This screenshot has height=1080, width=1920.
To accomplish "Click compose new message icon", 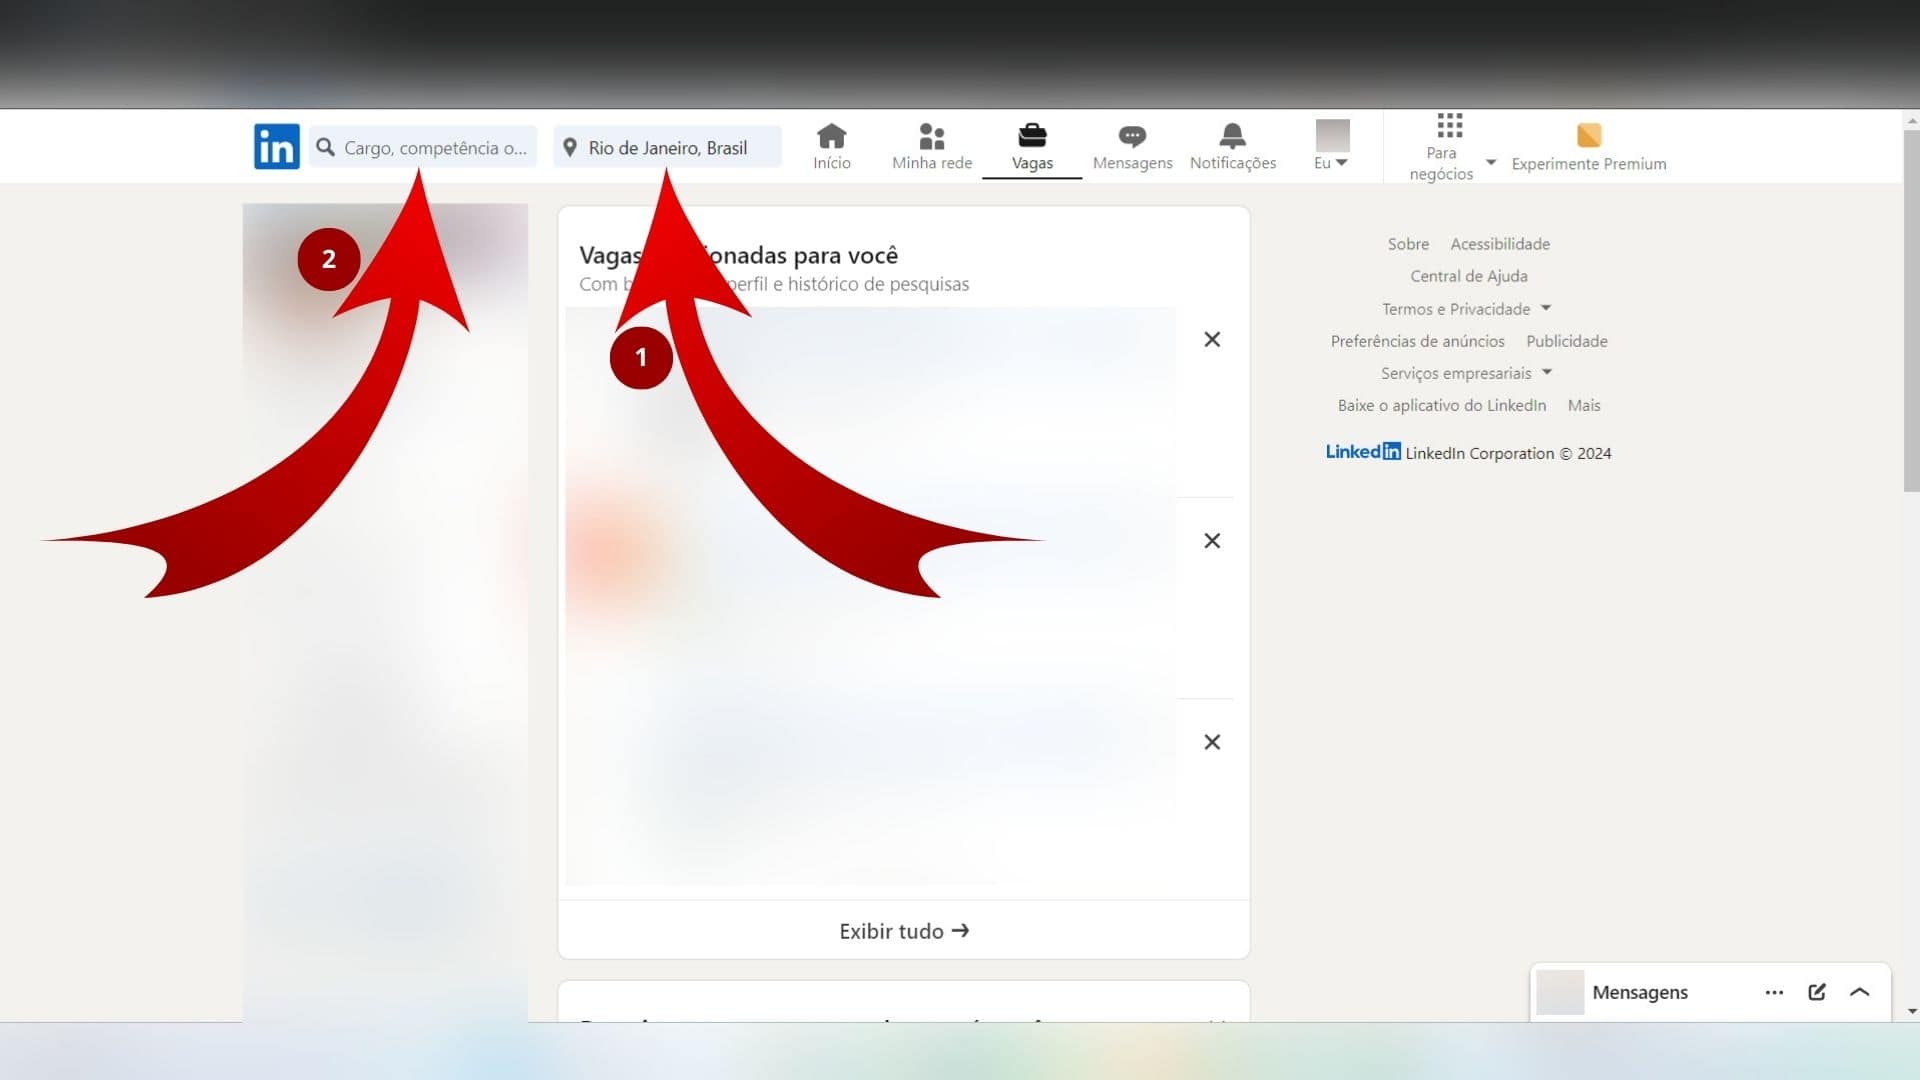I will (x=1817, y=992).
